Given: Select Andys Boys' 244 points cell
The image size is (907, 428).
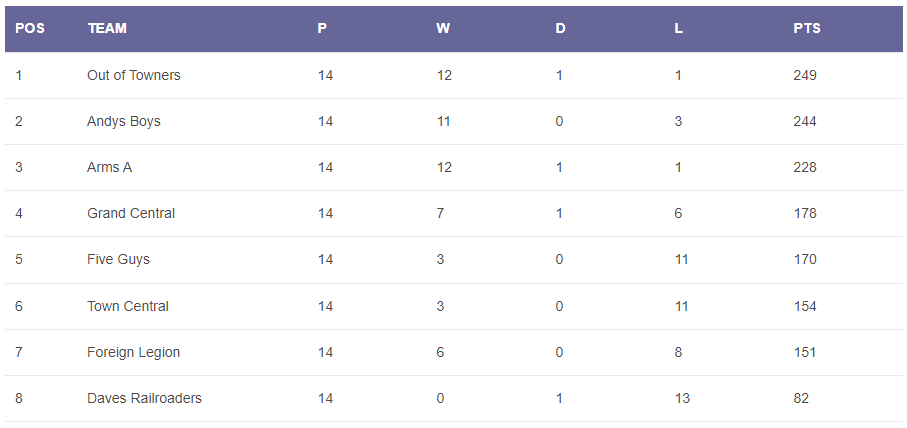Looking at the screenshot, I should tap(805, 121).
